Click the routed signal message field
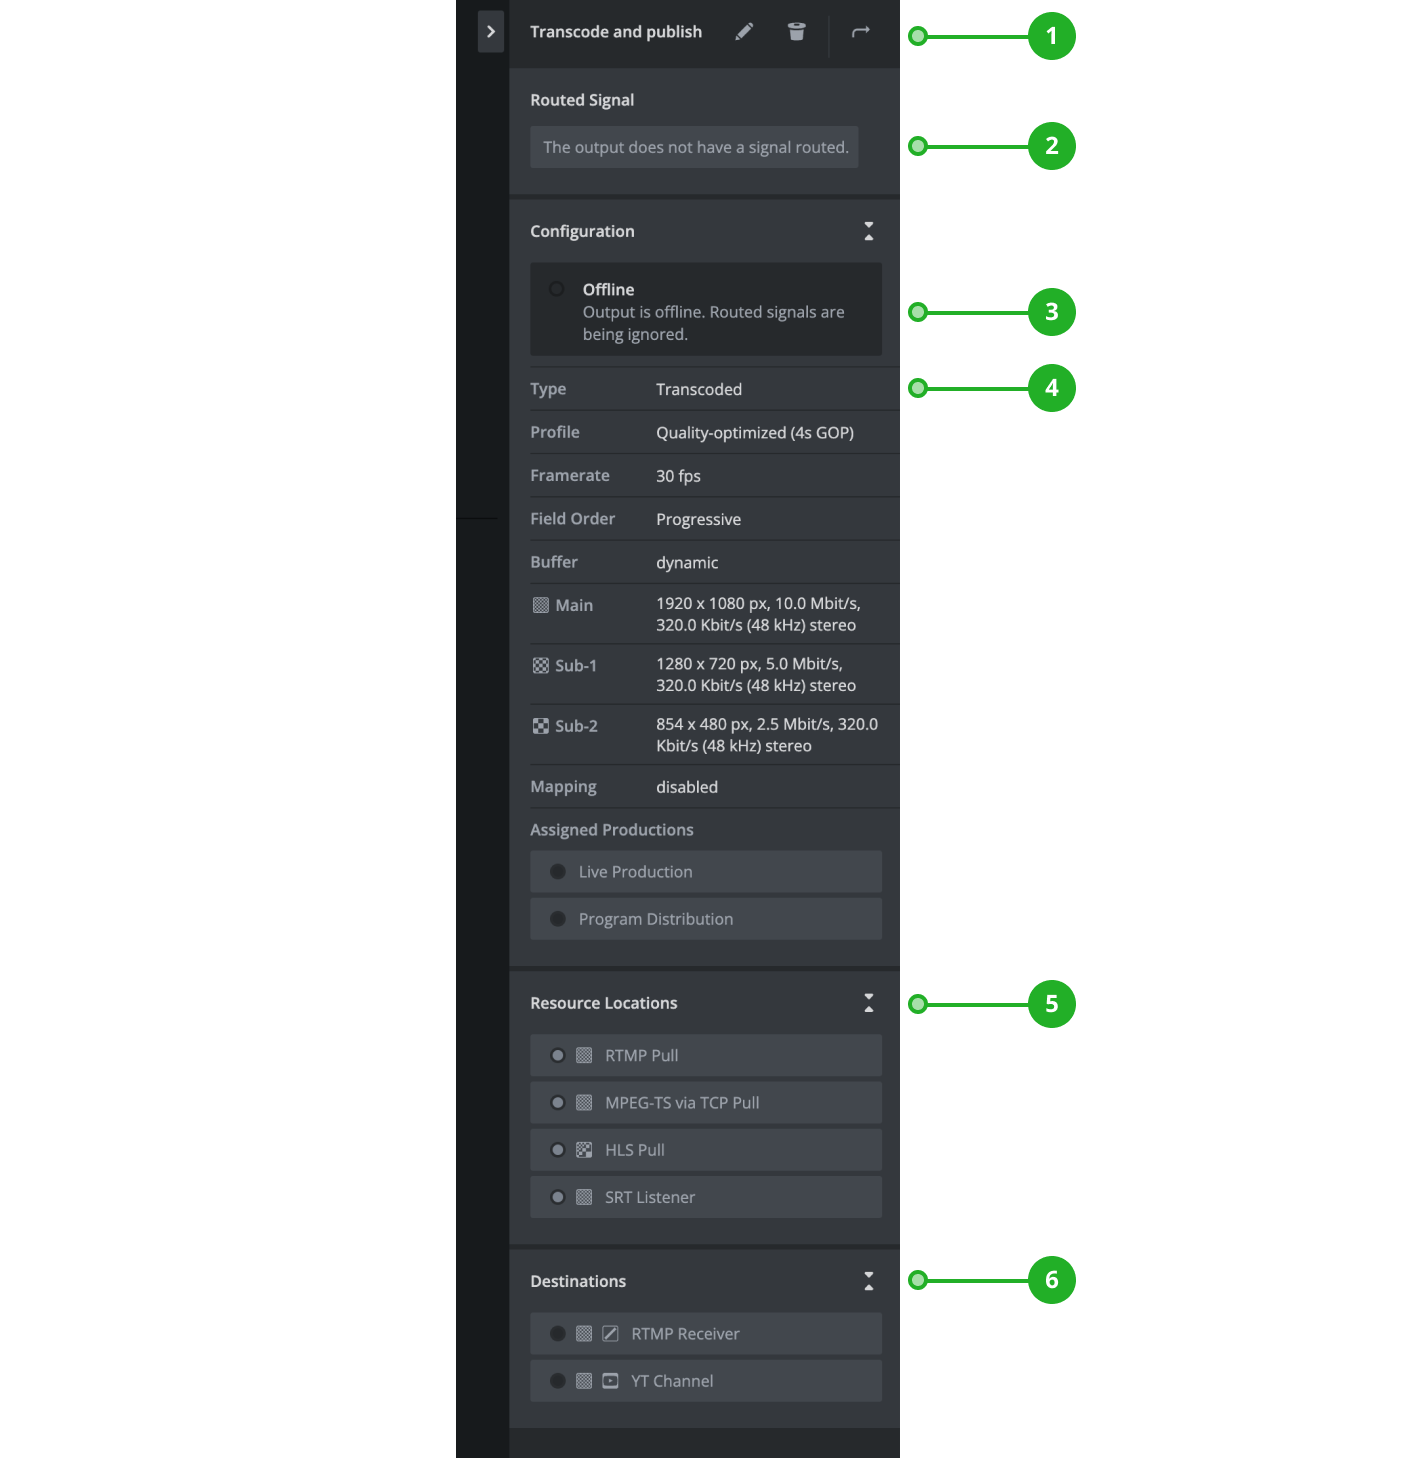Screen dimensions: 1410x1458 pyautogui.click(x=694, y=146)
